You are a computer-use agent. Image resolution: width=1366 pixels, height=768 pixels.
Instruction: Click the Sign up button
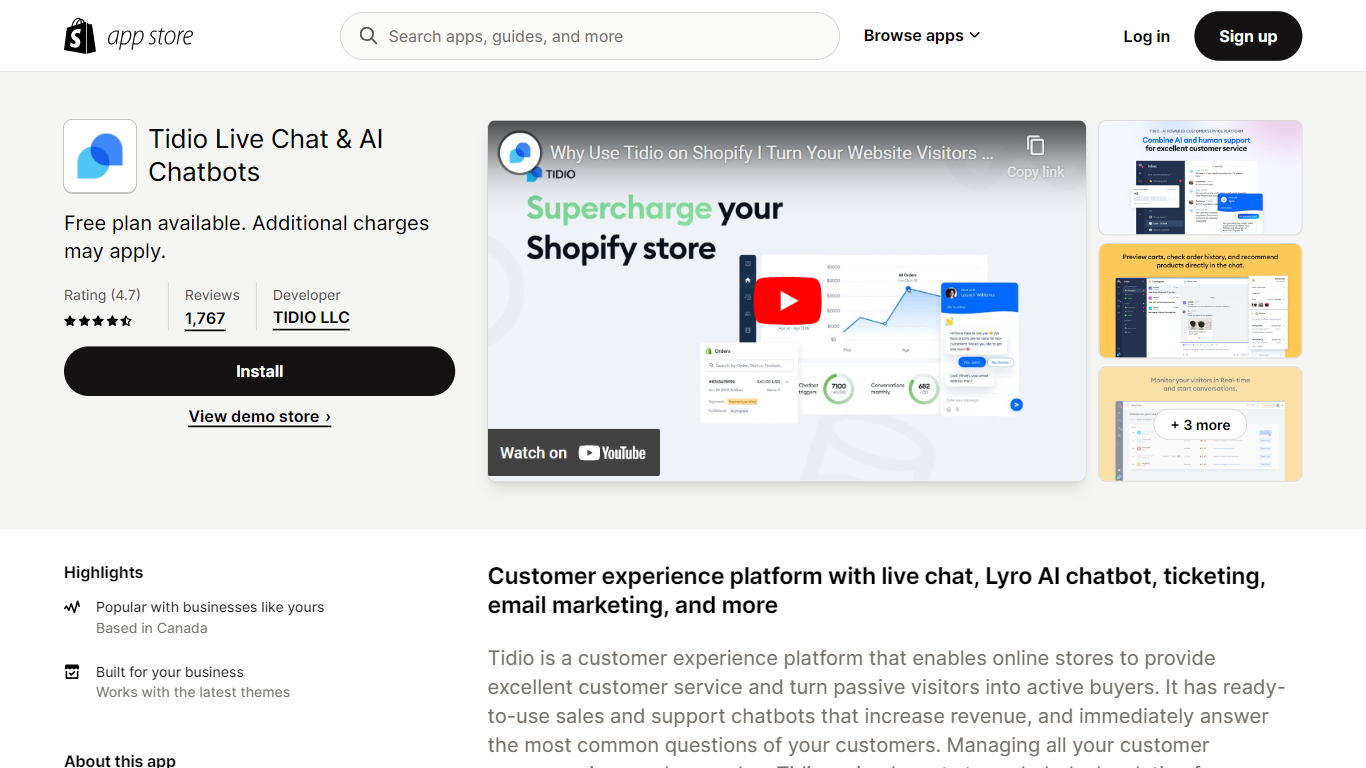(x=1248, y=36)
